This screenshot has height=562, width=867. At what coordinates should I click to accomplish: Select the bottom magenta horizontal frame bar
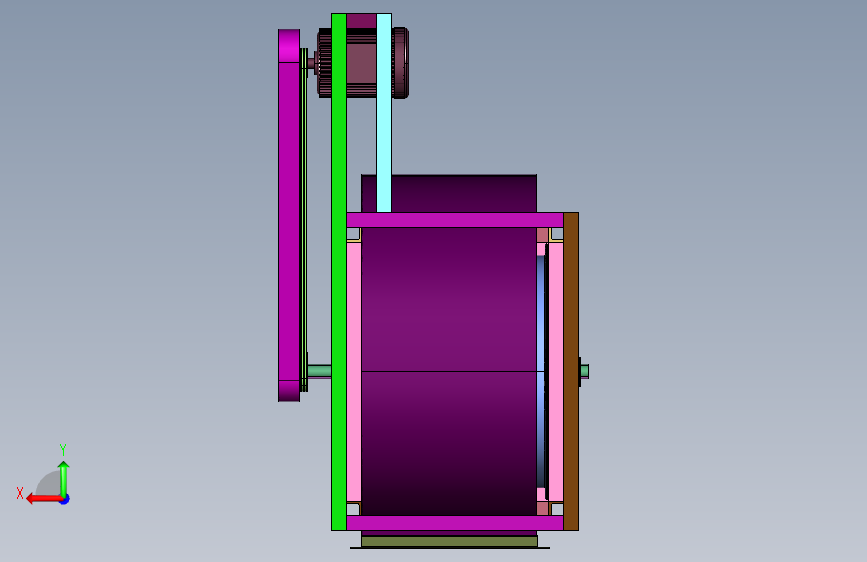(x=455, y=523)
